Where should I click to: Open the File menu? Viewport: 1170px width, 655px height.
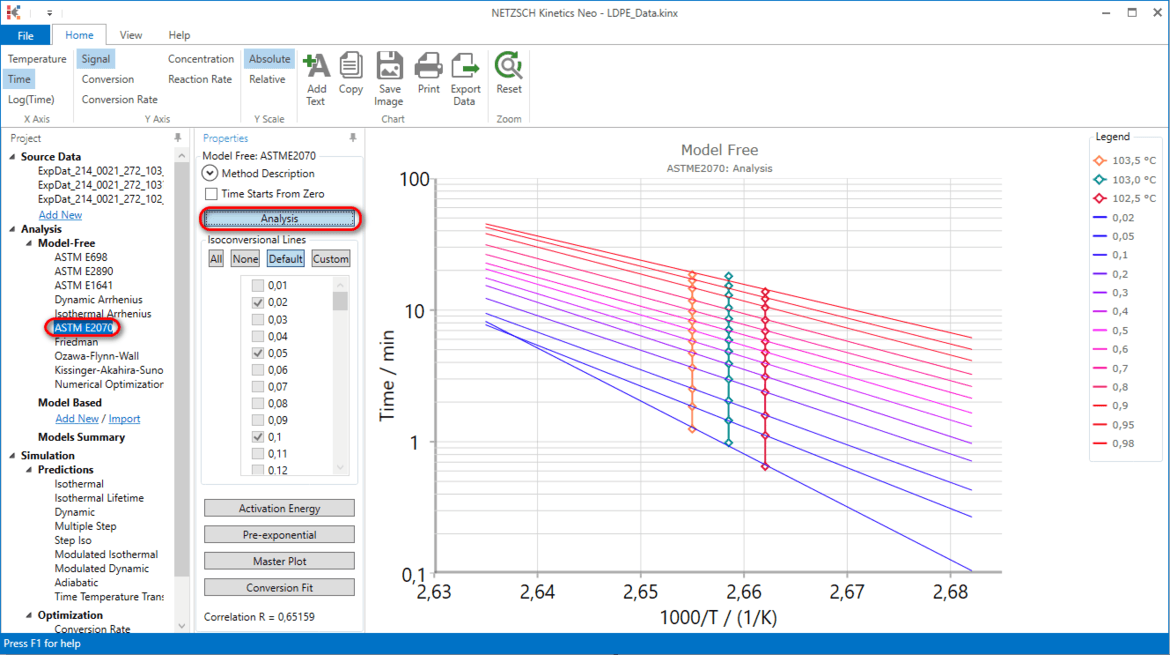point(25,35)
